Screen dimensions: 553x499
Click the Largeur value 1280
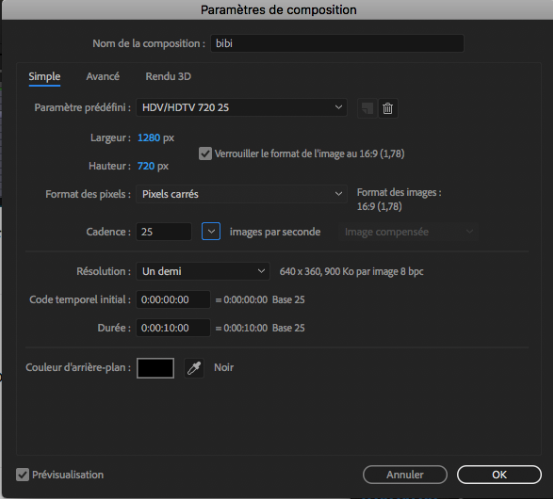point(148,138)
